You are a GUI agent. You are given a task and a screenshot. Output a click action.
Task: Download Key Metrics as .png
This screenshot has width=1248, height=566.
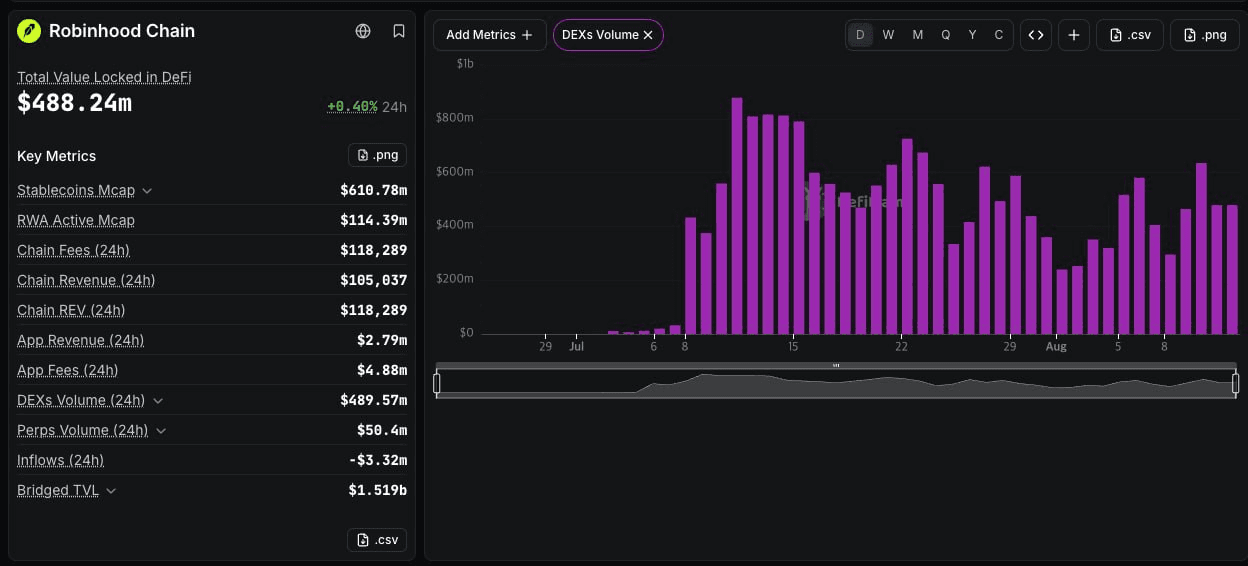tap(377, 155)
